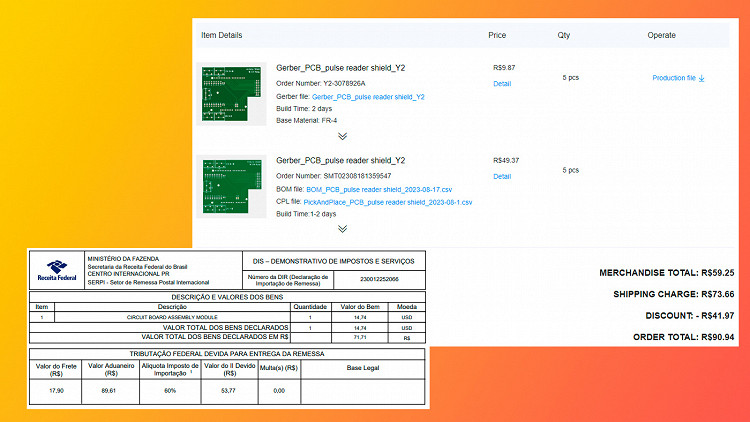Viewport: 750px width, 422px height.
Task: Click the Qty column header
Action: pos(564,35)
